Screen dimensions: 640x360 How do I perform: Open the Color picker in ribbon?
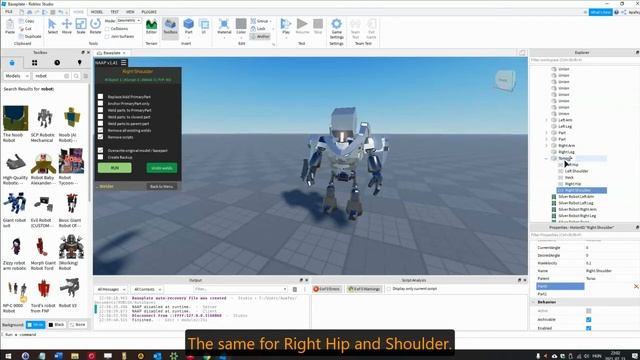241,27
